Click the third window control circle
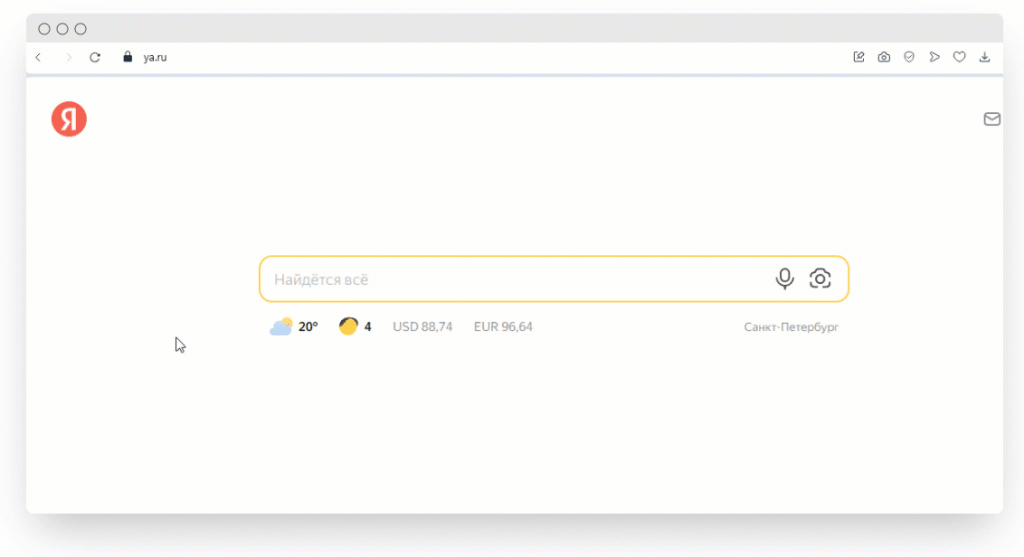This screenshot has width=1024, height=557. 80,29
